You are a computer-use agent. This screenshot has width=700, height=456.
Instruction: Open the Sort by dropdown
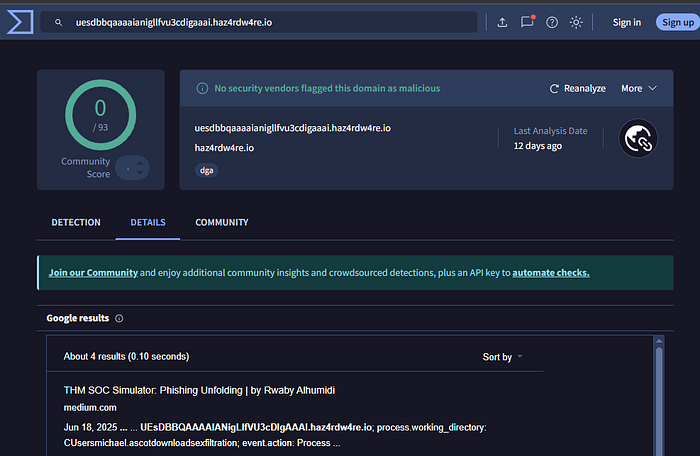[502, 357]
